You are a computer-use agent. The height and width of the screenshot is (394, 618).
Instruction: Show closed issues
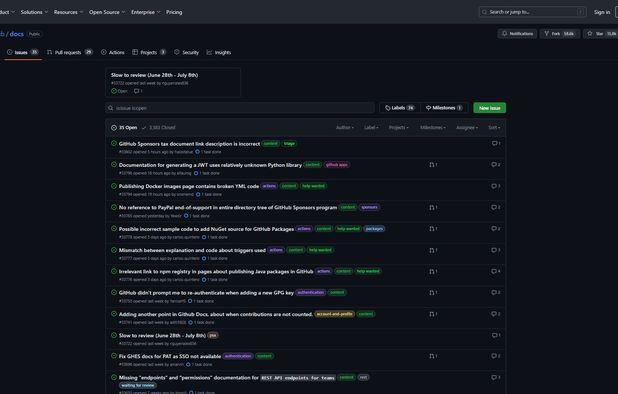[x=158, y=128]
